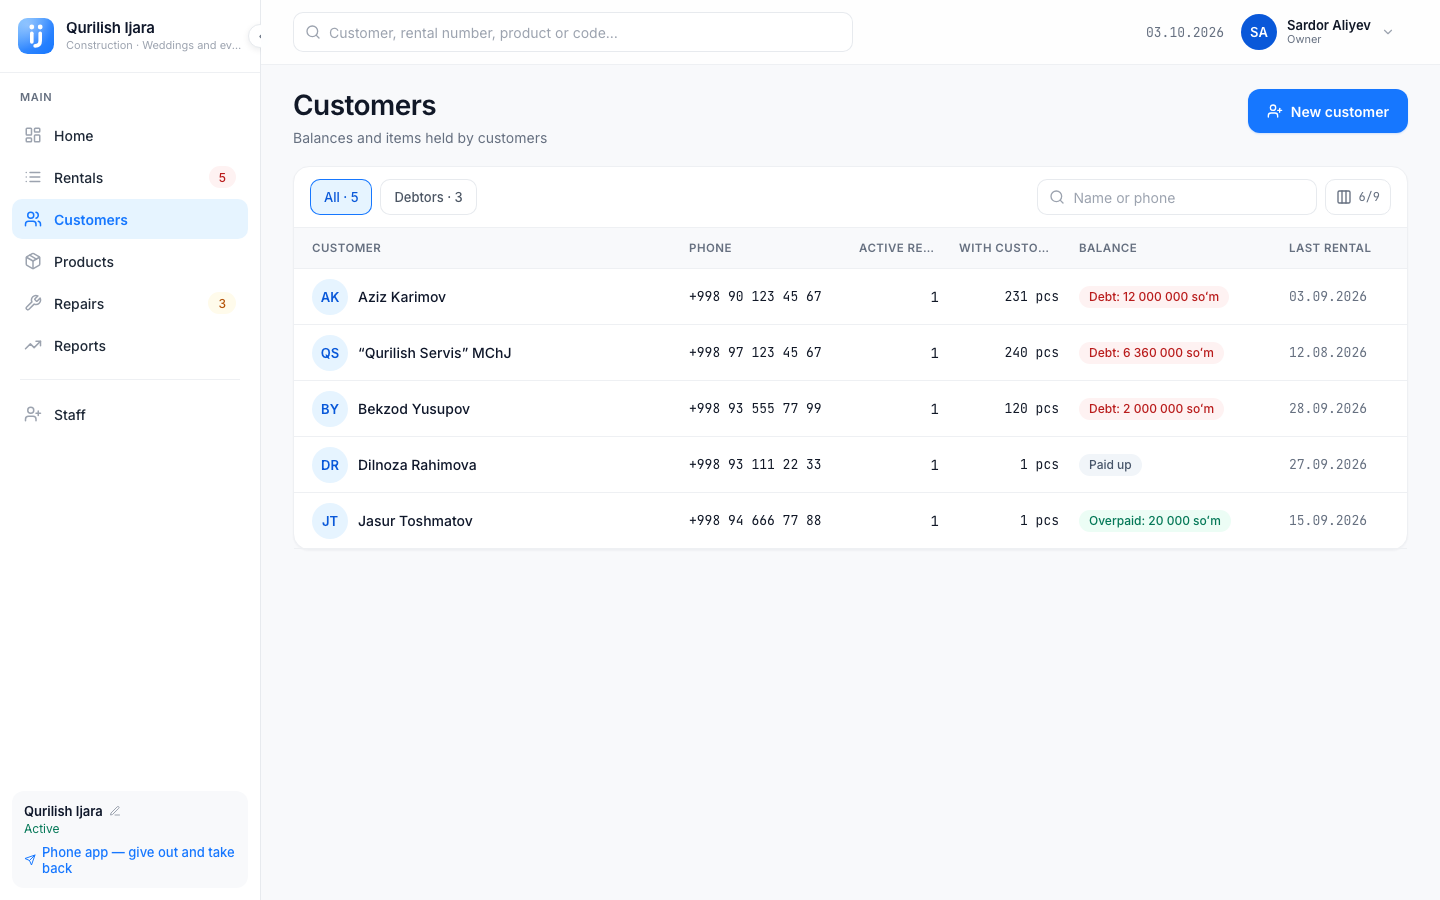1440x900 pixels.
Task: Open Aziz Karimov's customer row
Action: (850, 297)
